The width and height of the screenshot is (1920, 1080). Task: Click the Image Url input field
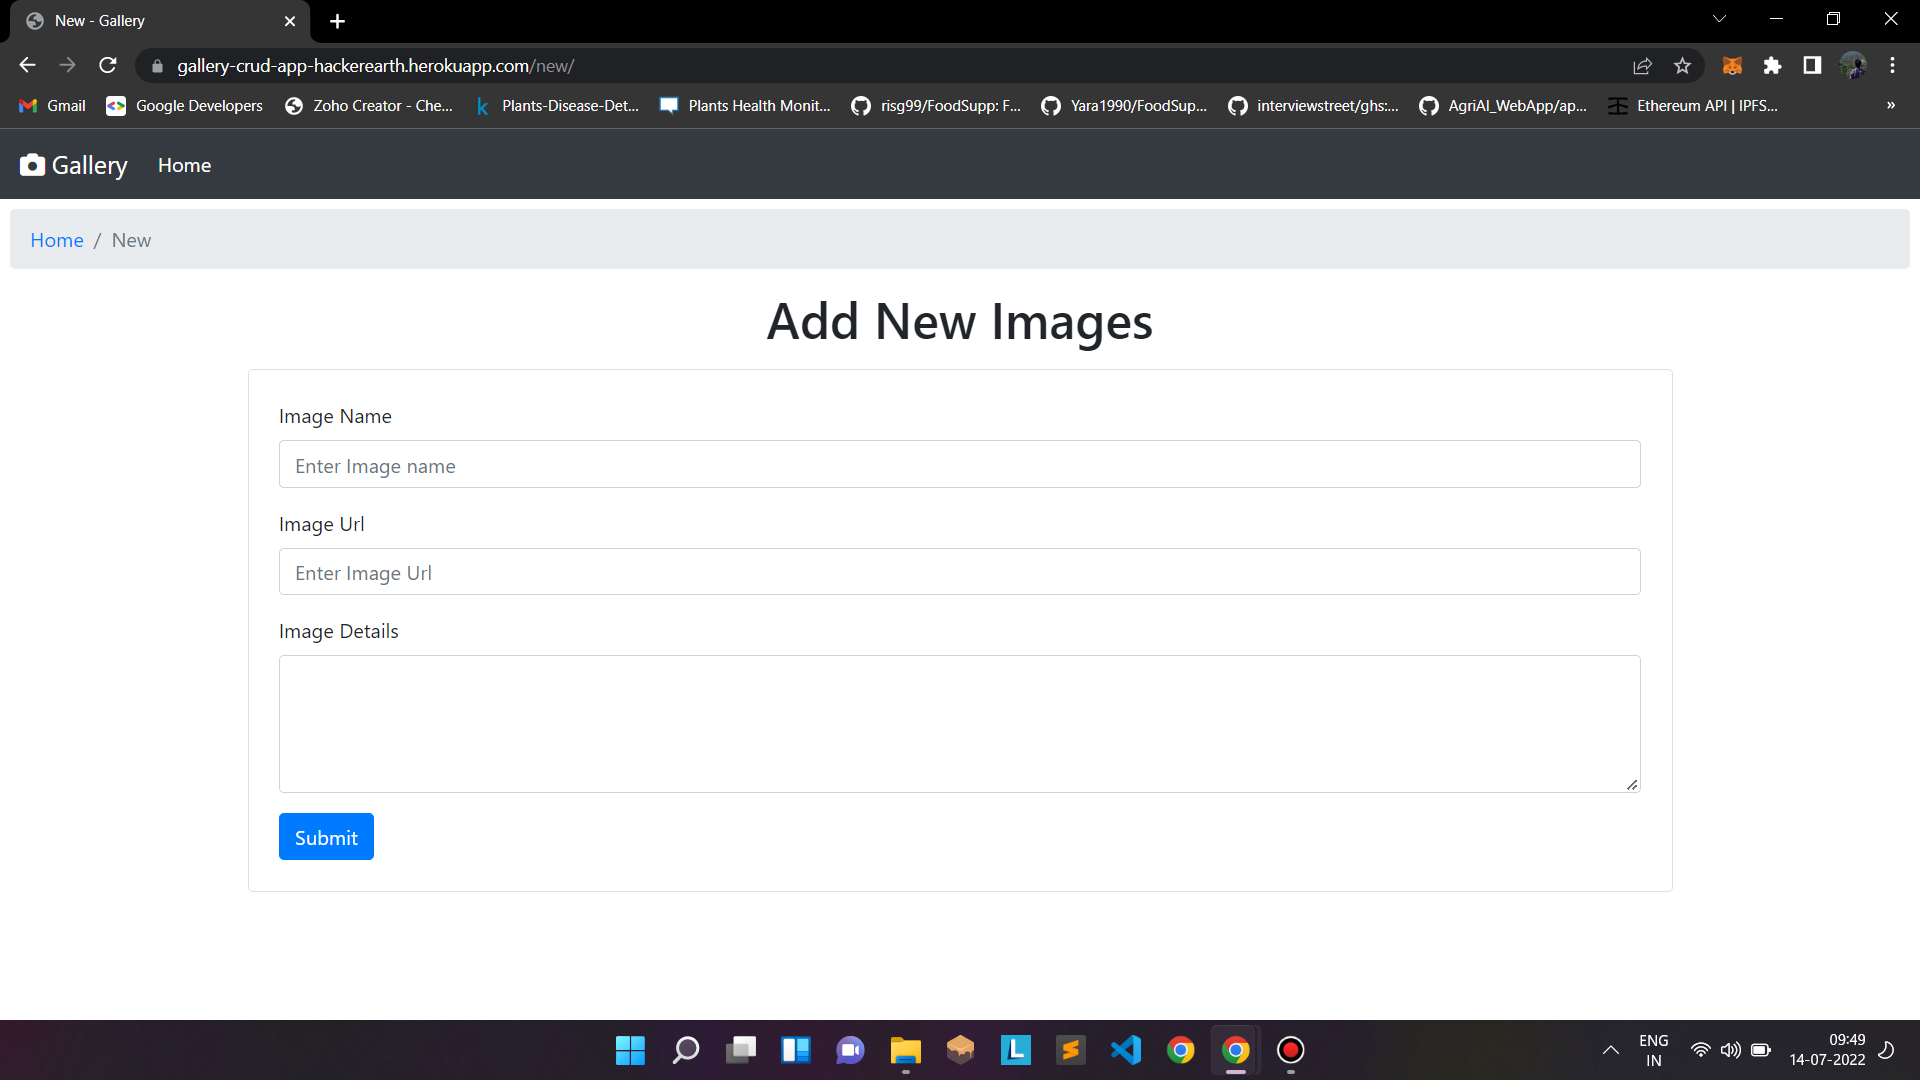click(960, 572)
